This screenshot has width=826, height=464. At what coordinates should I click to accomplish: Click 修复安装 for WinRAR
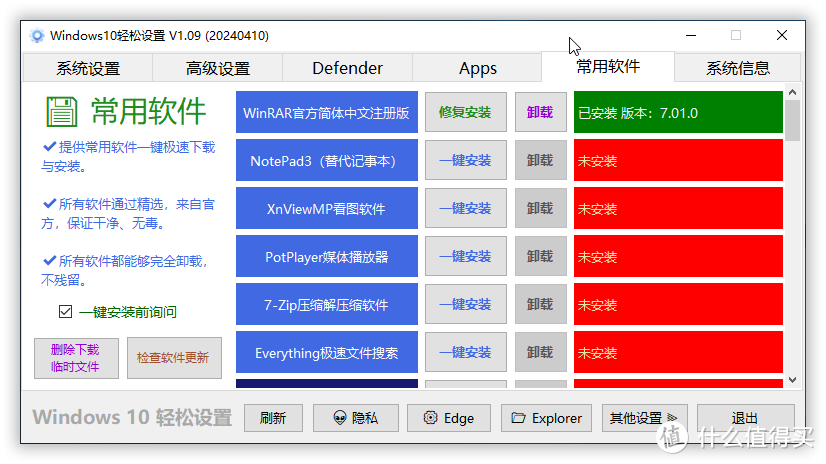465,112
